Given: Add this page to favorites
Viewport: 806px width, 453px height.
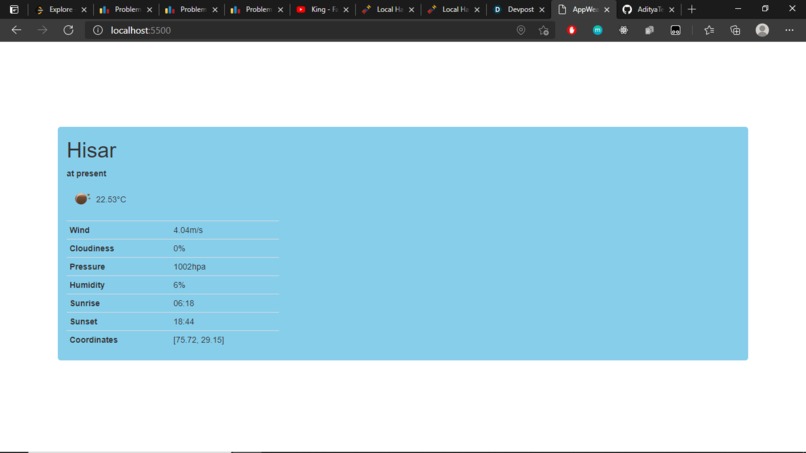Looking at the screenshot, I should (x=543, y=30).
